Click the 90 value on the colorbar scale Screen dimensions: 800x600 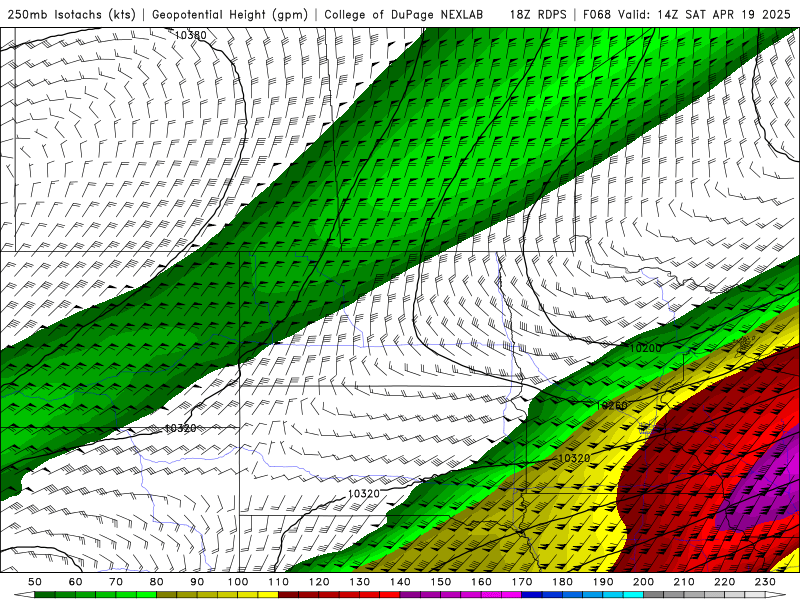(197, 582)
